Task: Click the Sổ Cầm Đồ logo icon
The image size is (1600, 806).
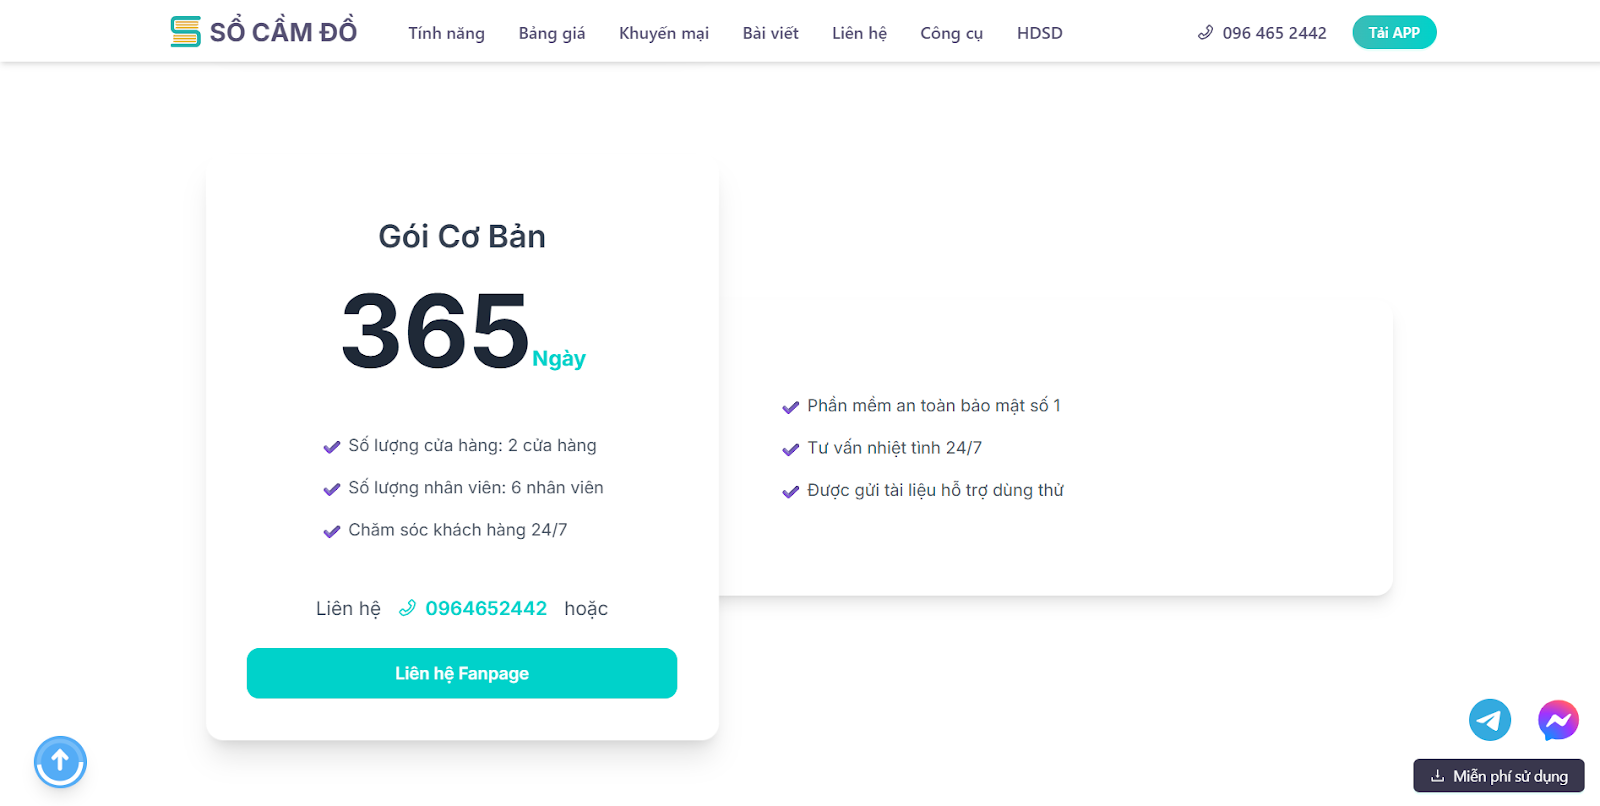Action: click(185, 32)
